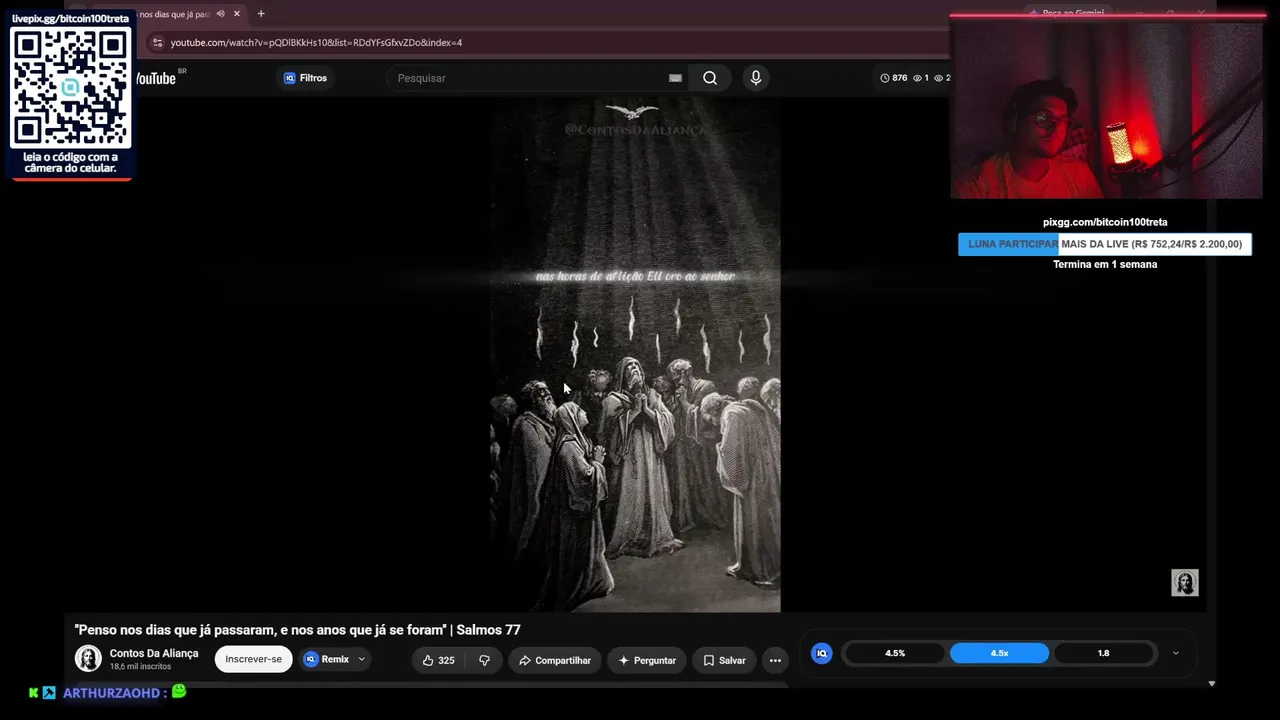
Task: Click the Remix button
Action: pyautogui.click(x=327, y=660)
